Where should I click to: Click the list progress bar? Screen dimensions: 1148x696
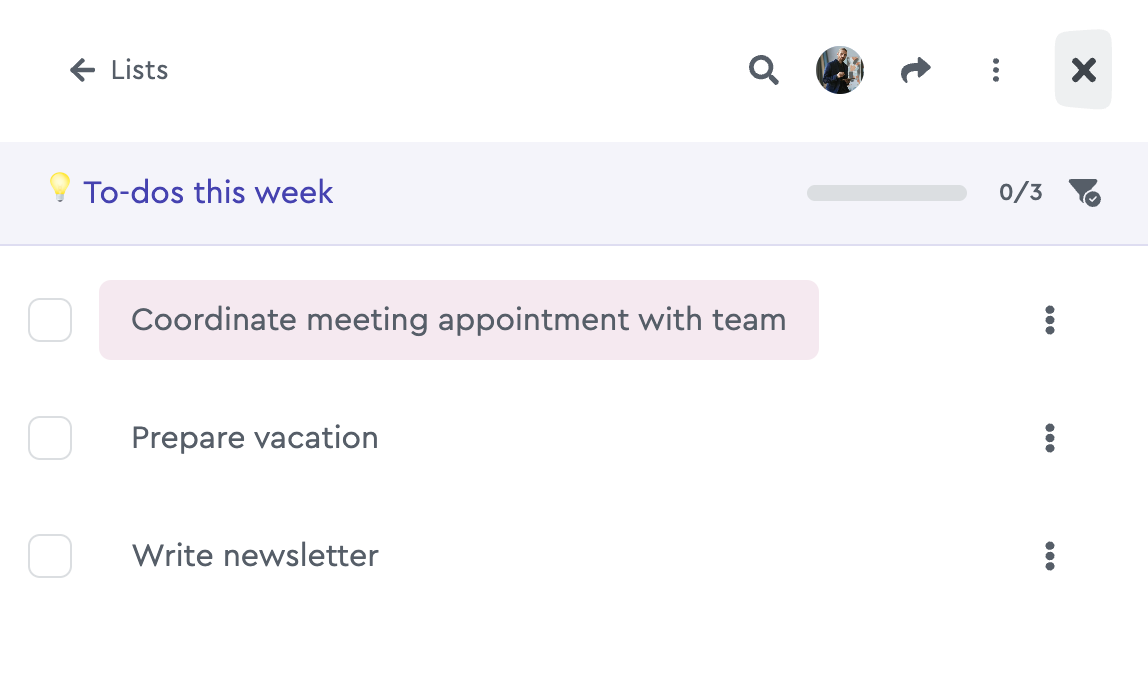(887, 193)
